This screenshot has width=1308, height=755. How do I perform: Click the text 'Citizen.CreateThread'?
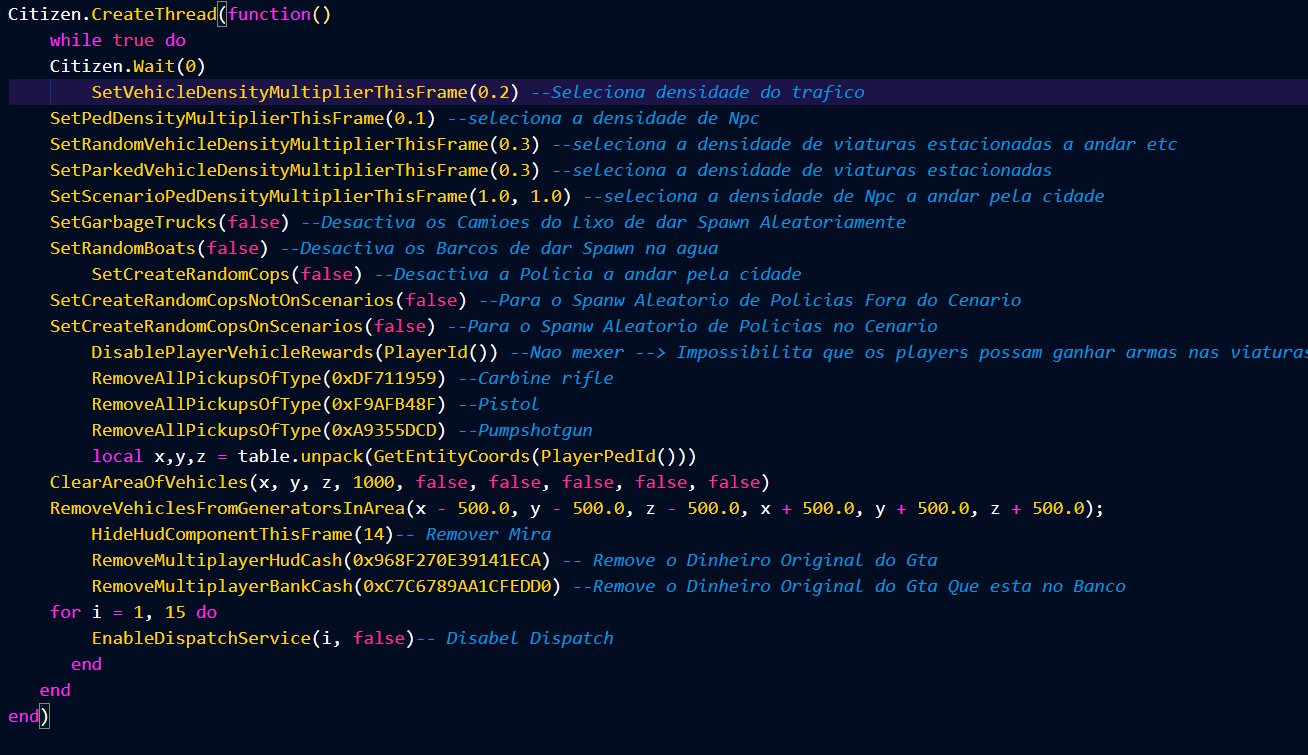112,14
